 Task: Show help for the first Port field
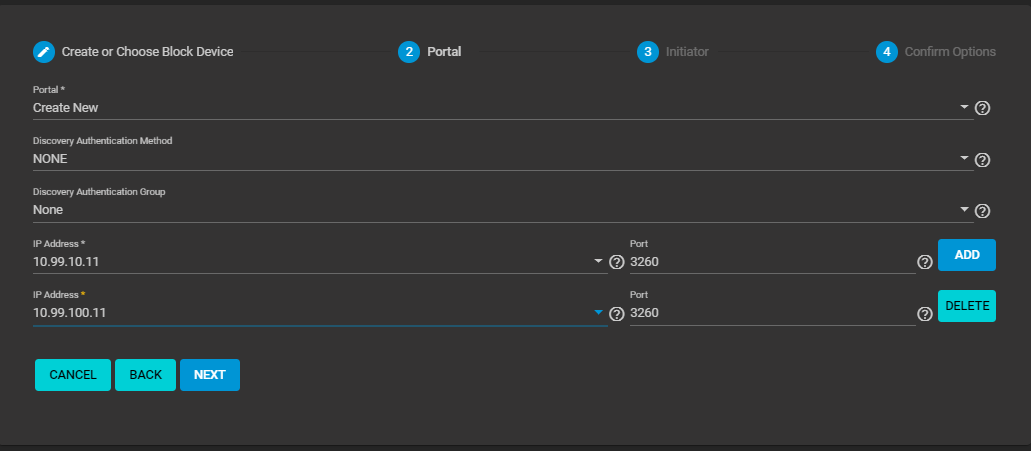click(925, 262)
